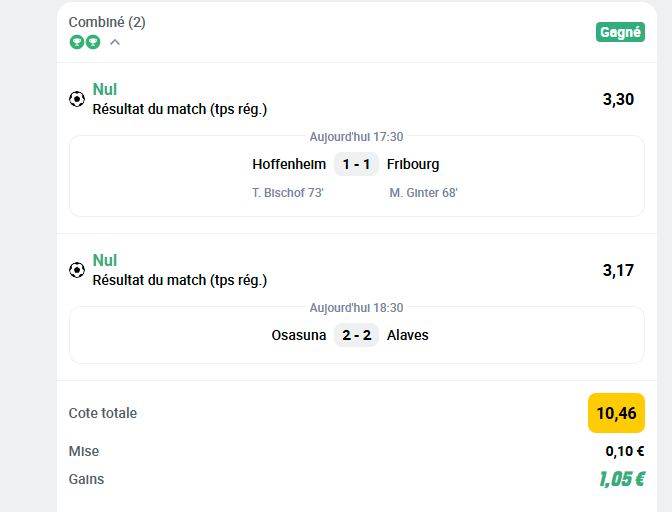Image resolution: width=672 pixels, height=512 pixels.
Task: Click the 3,30 odds value
Action: coord(618,99)
